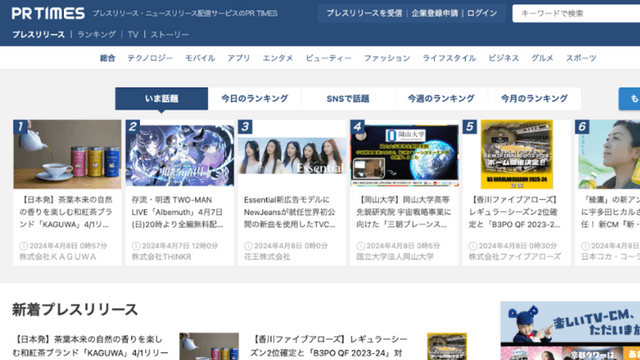
Task: Select the スポーツ category
Action: (x=581, y=58)
